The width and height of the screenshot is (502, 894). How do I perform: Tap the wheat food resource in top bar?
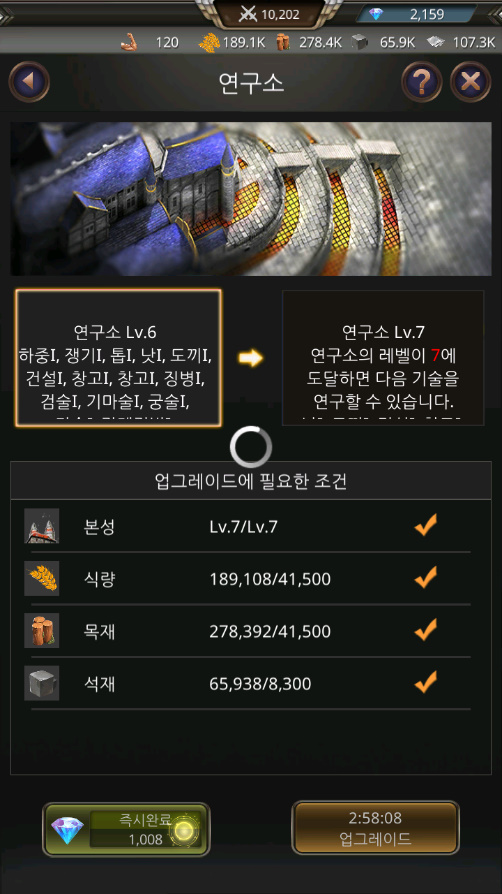click(x=231, y=42)
